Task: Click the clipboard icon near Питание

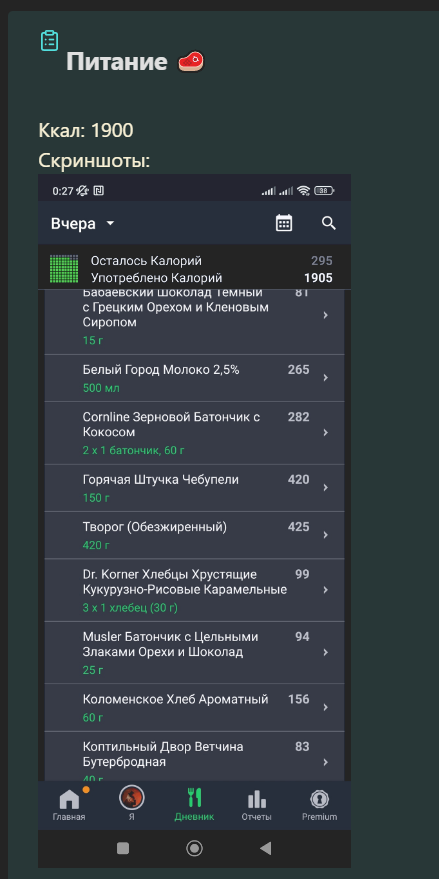Action: coord(49,40)
